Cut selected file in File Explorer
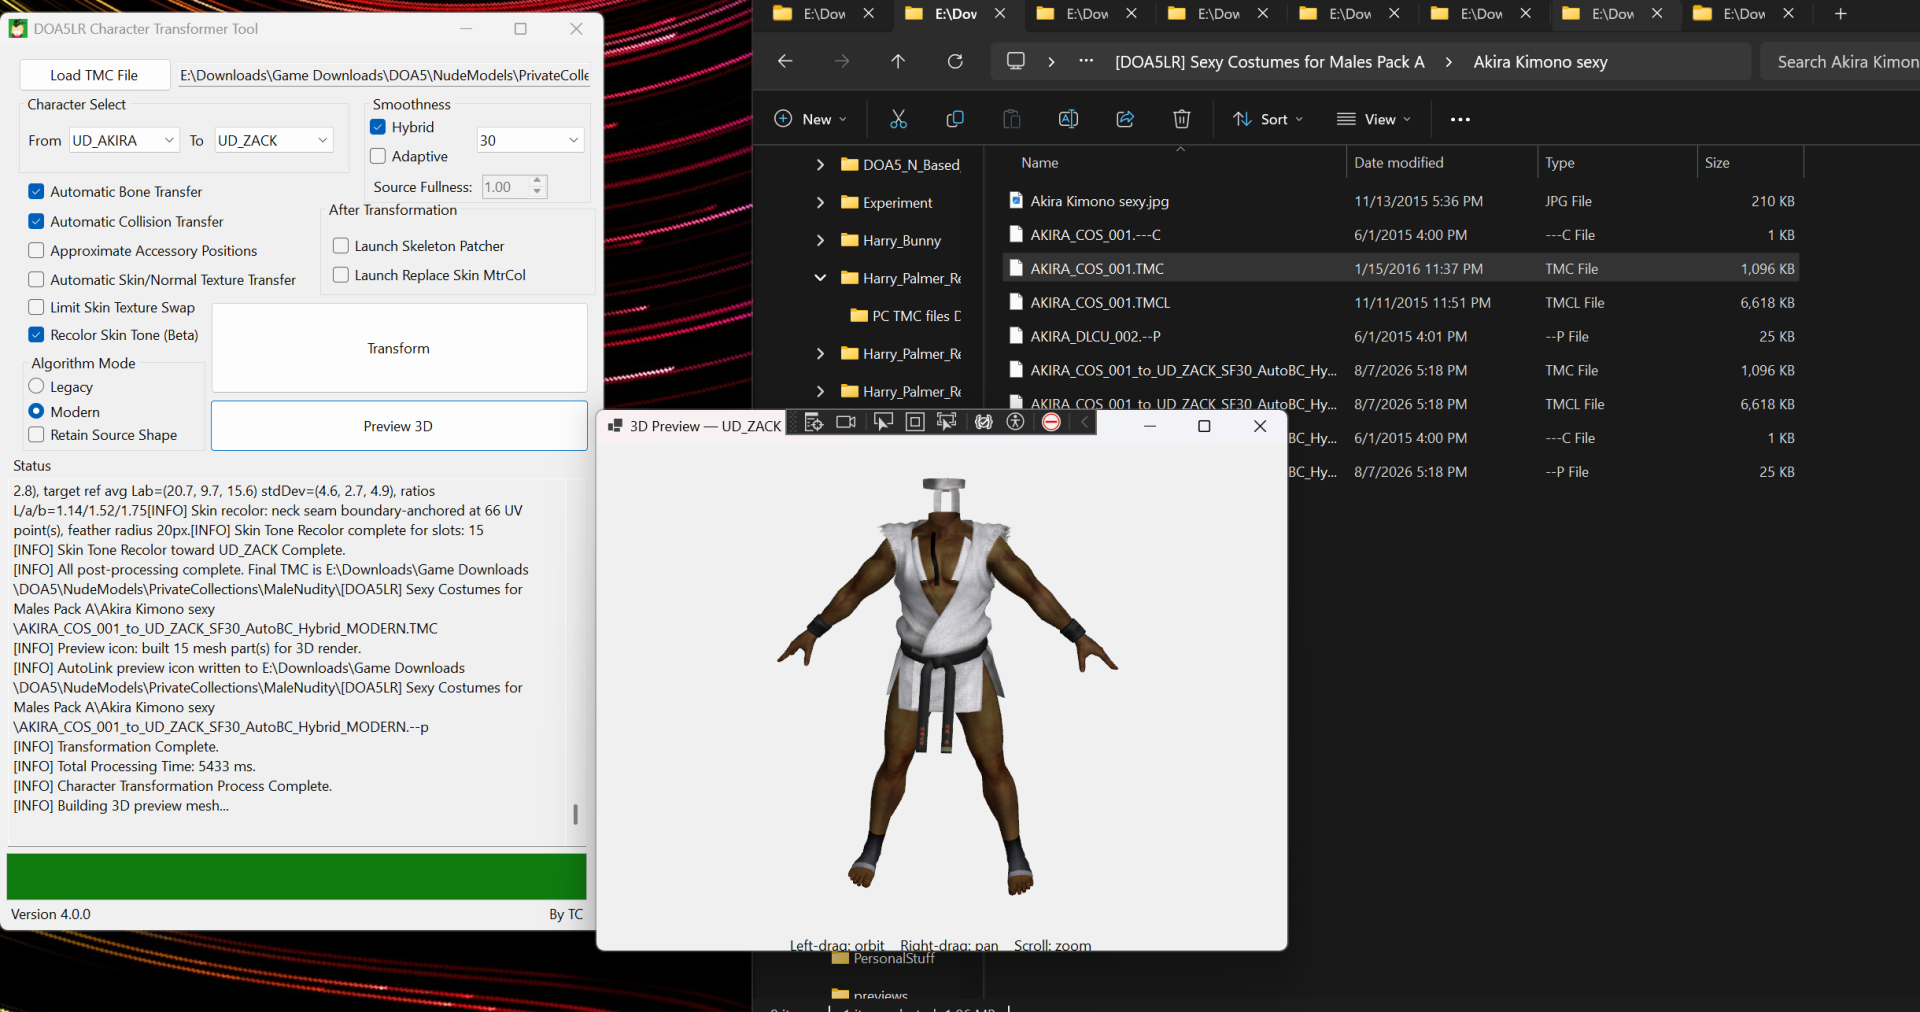Image resolution: width=1920 pixels, height=1012 pixels. [898, 119]
